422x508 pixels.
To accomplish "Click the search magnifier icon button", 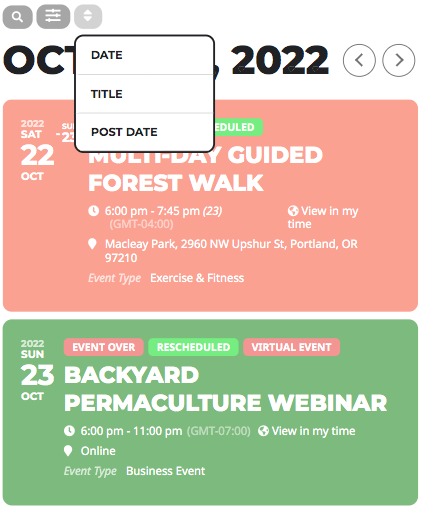I will coord(17,16).
